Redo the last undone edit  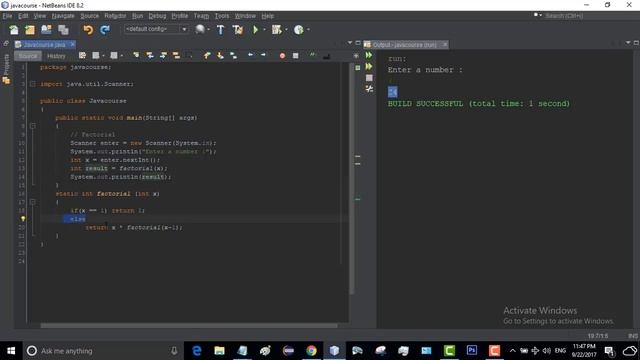(105, 30)
